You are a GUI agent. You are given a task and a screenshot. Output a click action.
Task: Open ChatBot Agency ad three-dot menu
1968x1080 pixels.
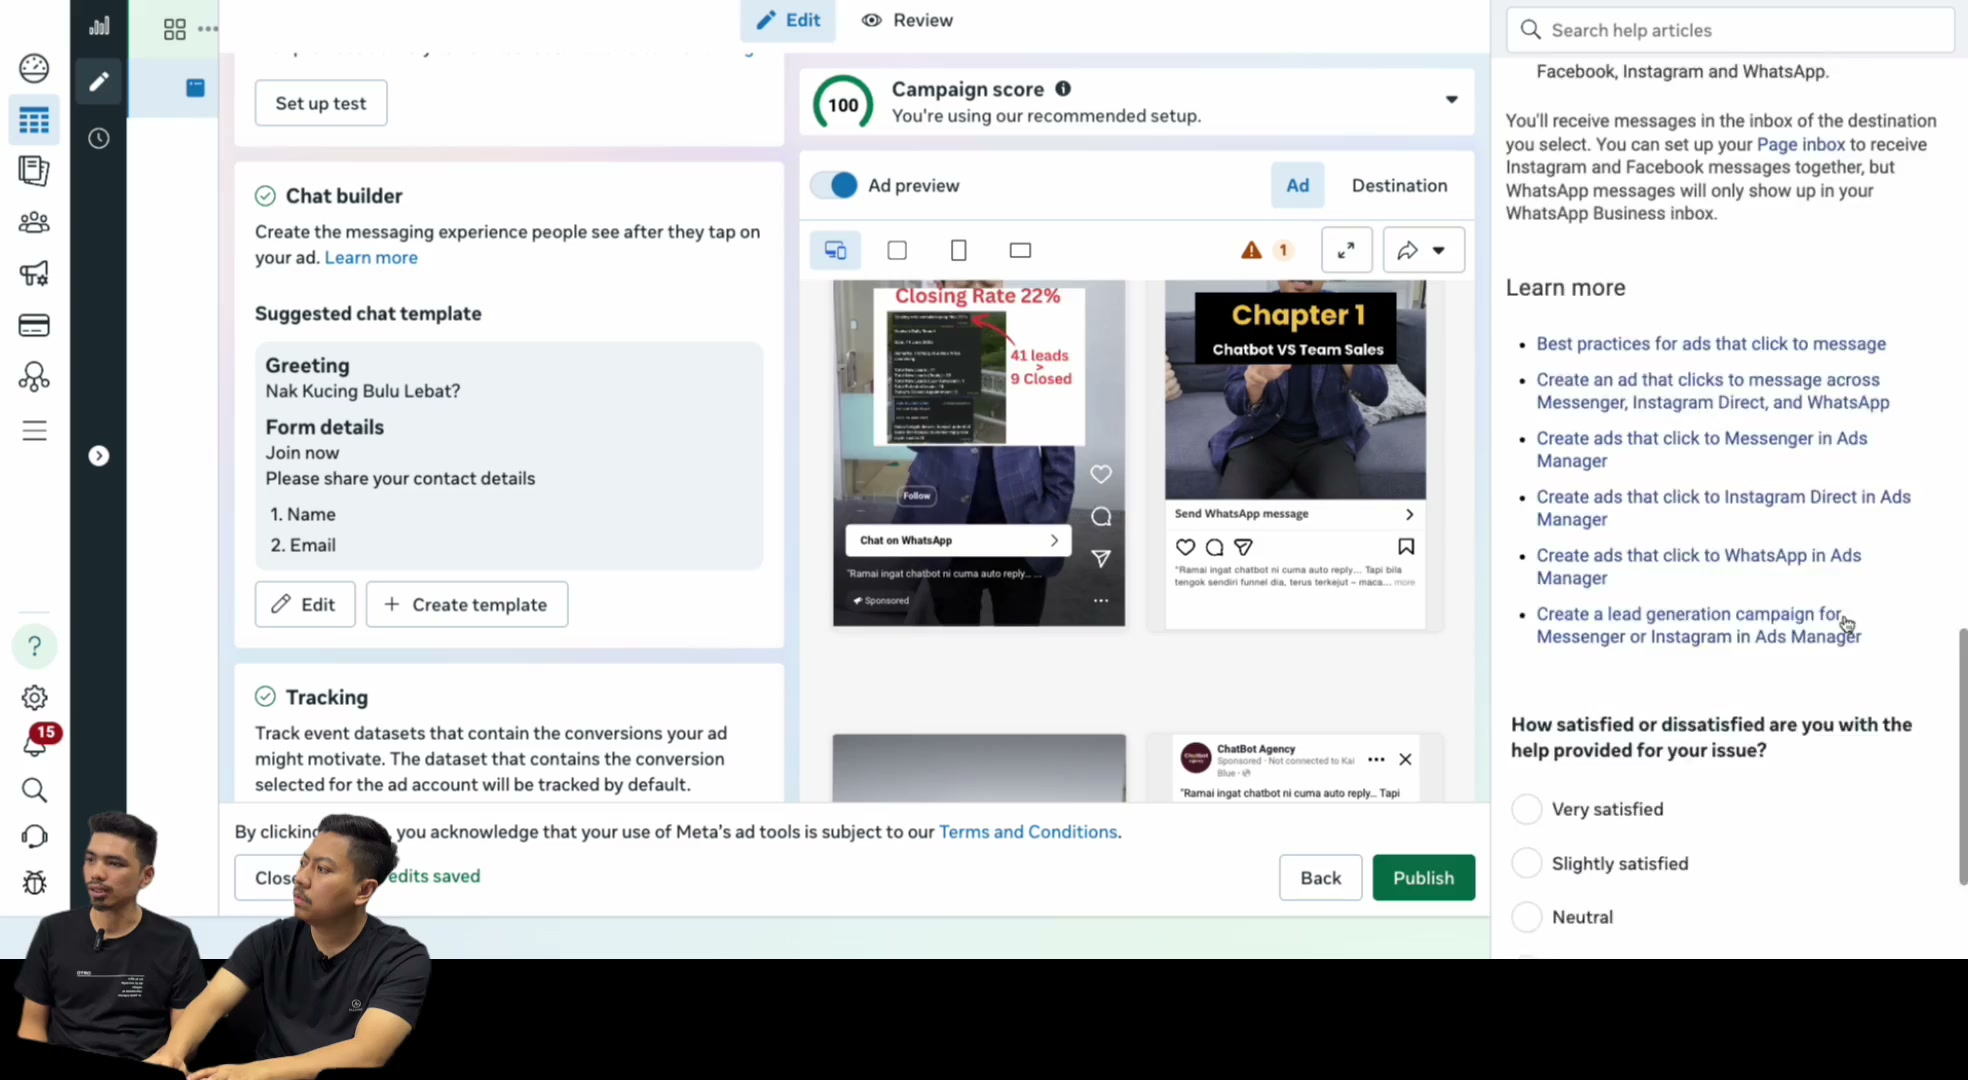[1376, 759]
